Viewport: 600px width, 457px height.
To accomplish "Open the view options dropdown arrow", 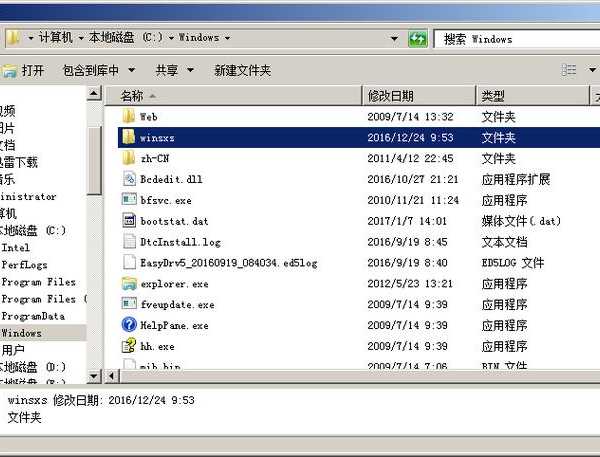I will coord(592,70).
